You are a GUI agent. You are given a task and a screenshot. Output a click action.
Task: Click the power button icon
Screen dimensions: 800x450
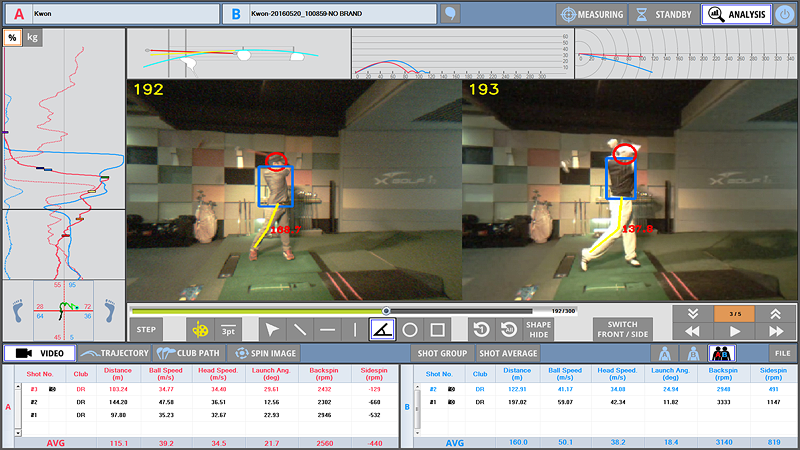(x=784, y=14)
